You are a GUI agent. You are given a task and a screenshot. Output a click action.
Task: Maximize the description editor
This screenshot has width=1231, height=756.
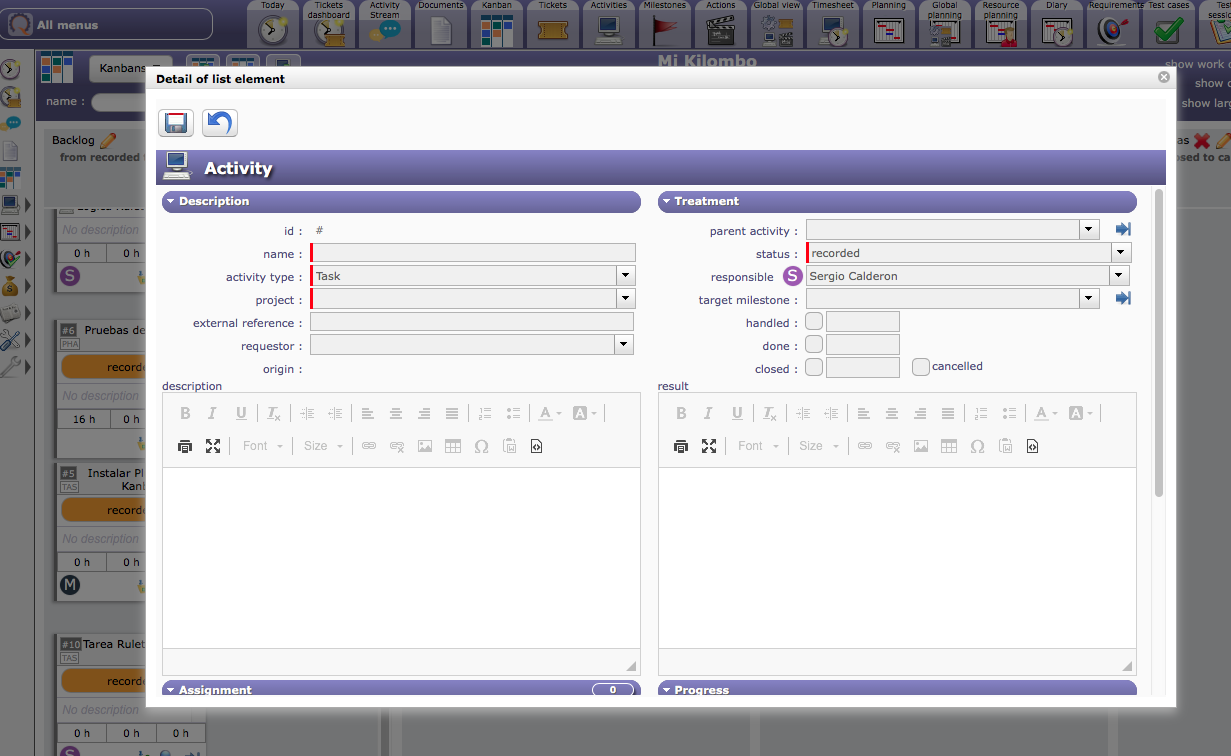click(213, 446)
